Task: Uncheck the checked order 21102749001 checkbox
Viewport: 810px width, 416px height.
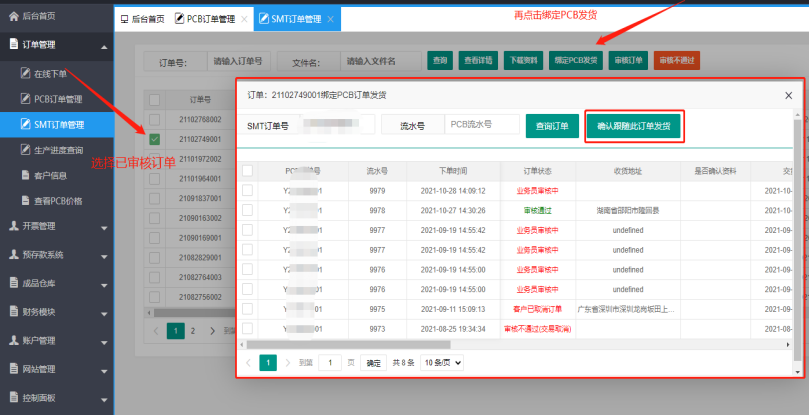Action: pos(155,139)
